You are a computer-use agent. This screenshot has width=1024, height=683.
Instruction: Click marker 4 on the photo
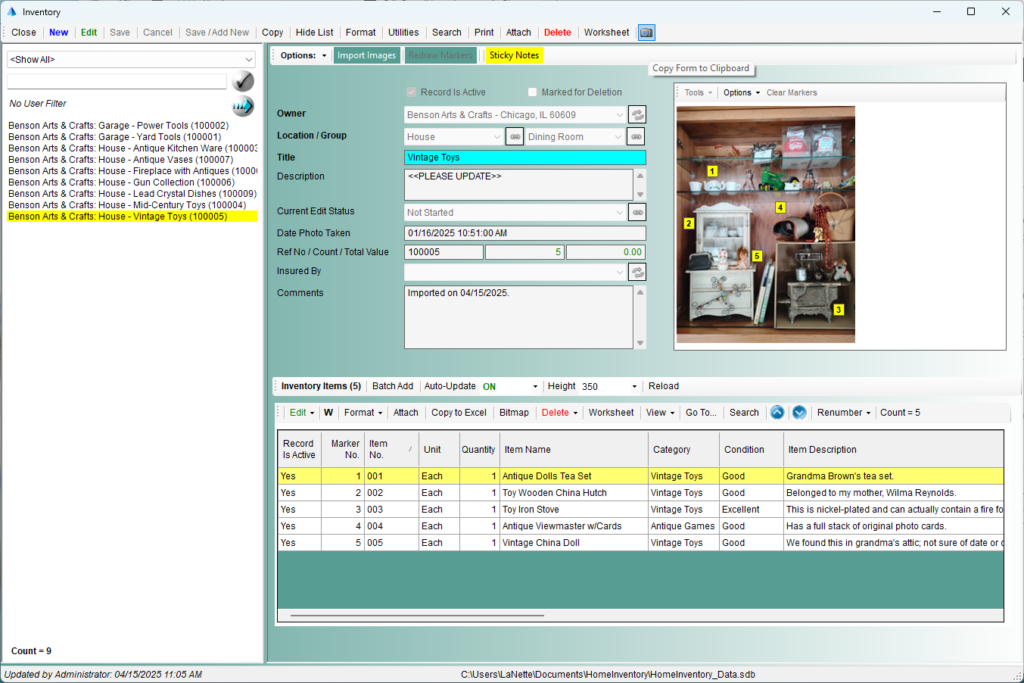(x=780, y=208)
